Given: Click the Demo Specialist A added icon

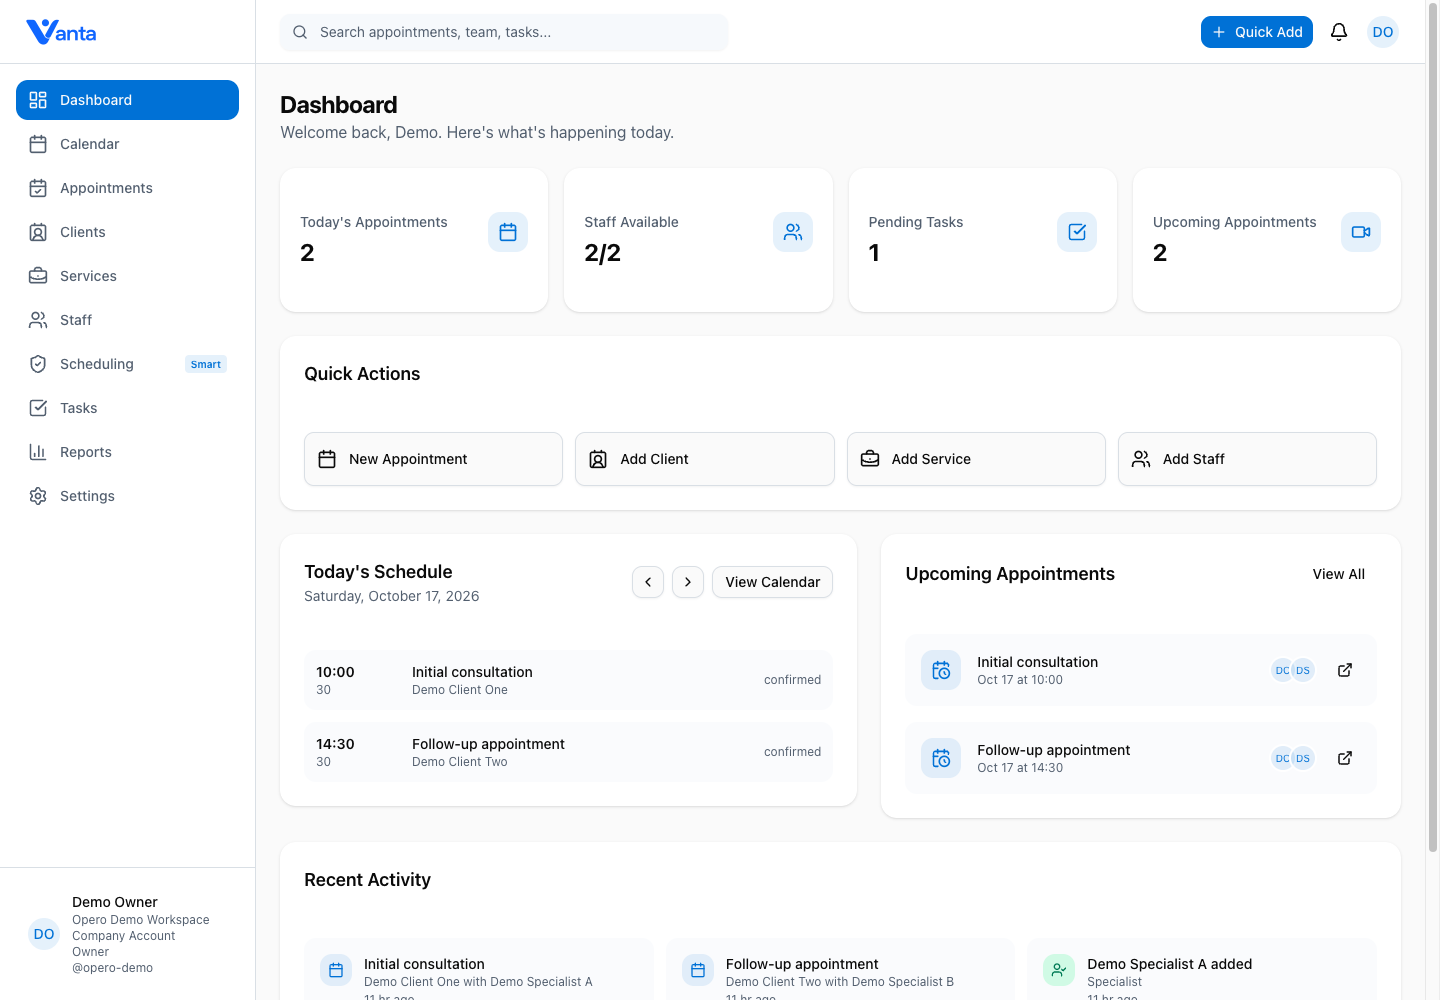Looking at the screenshot, I should [1059, 970].
